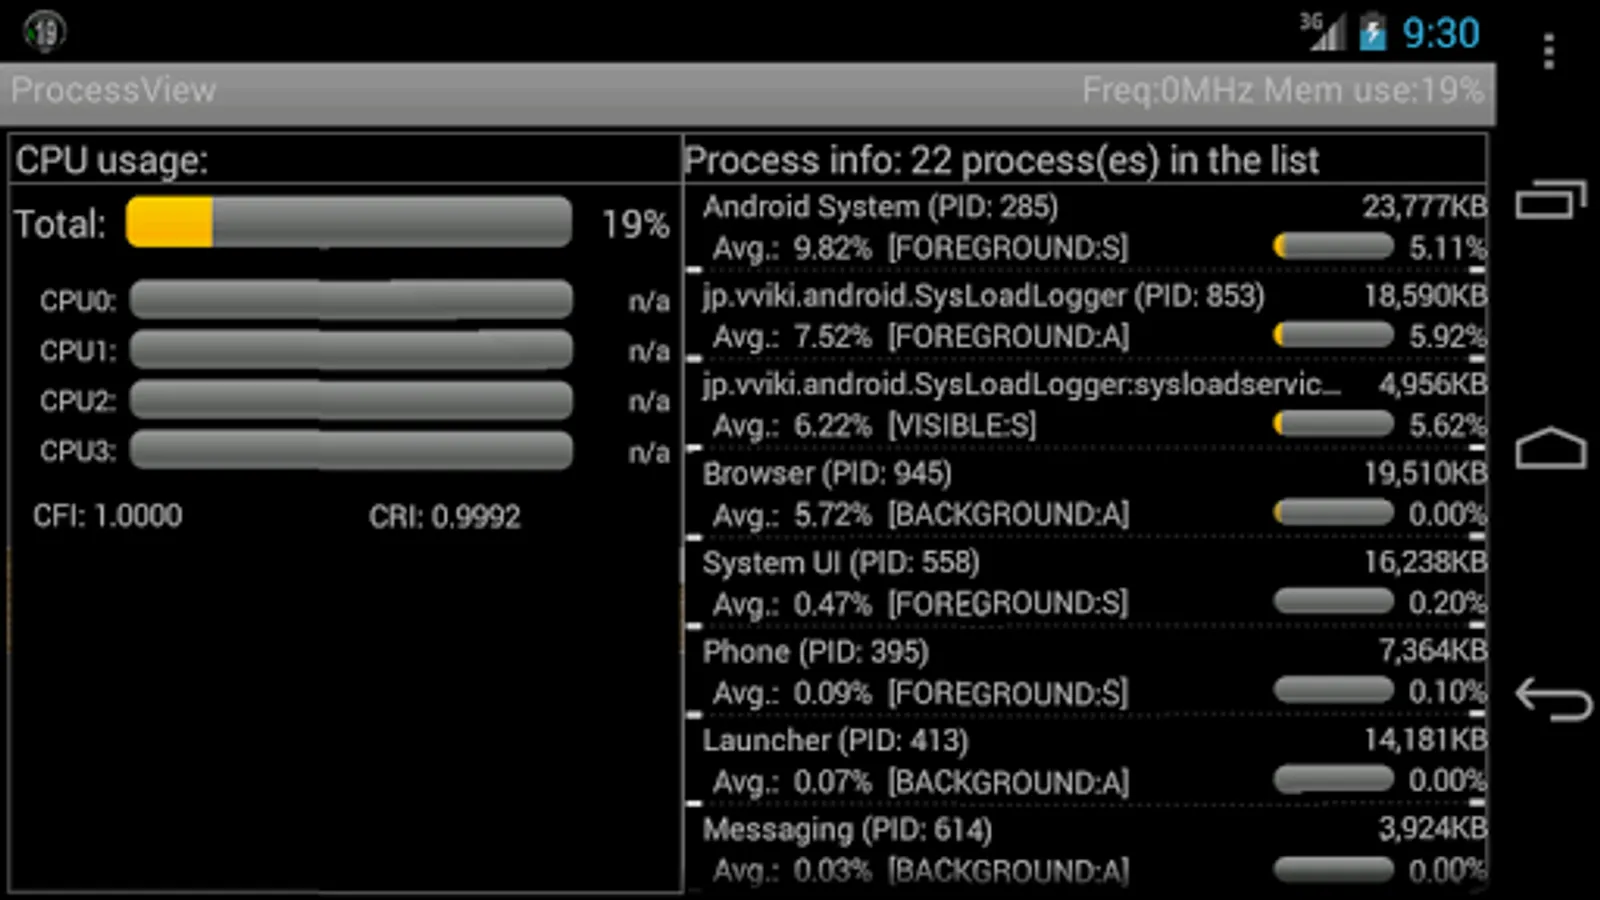
Task: Tap the 9:30 clock in status bar
Action: coord(1440,33)
